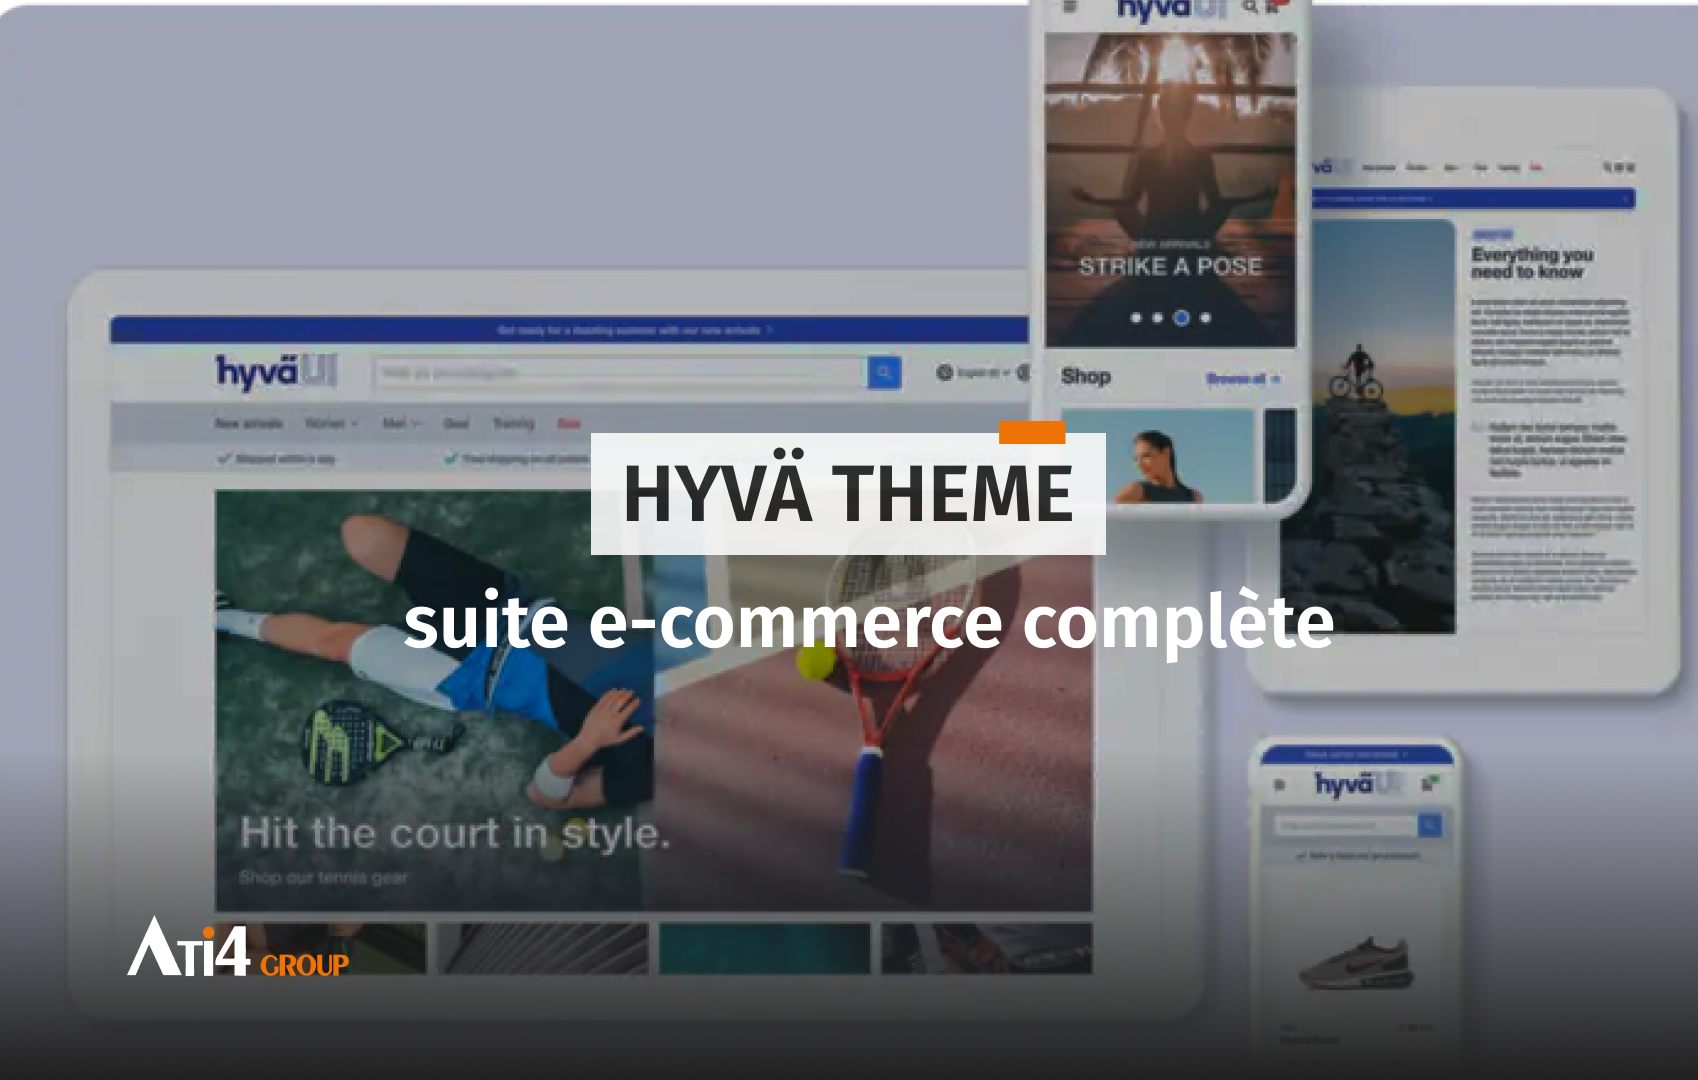Click the hyvä logo in top phone mockup
1698x1080 pixels.
pos(1172,9)
